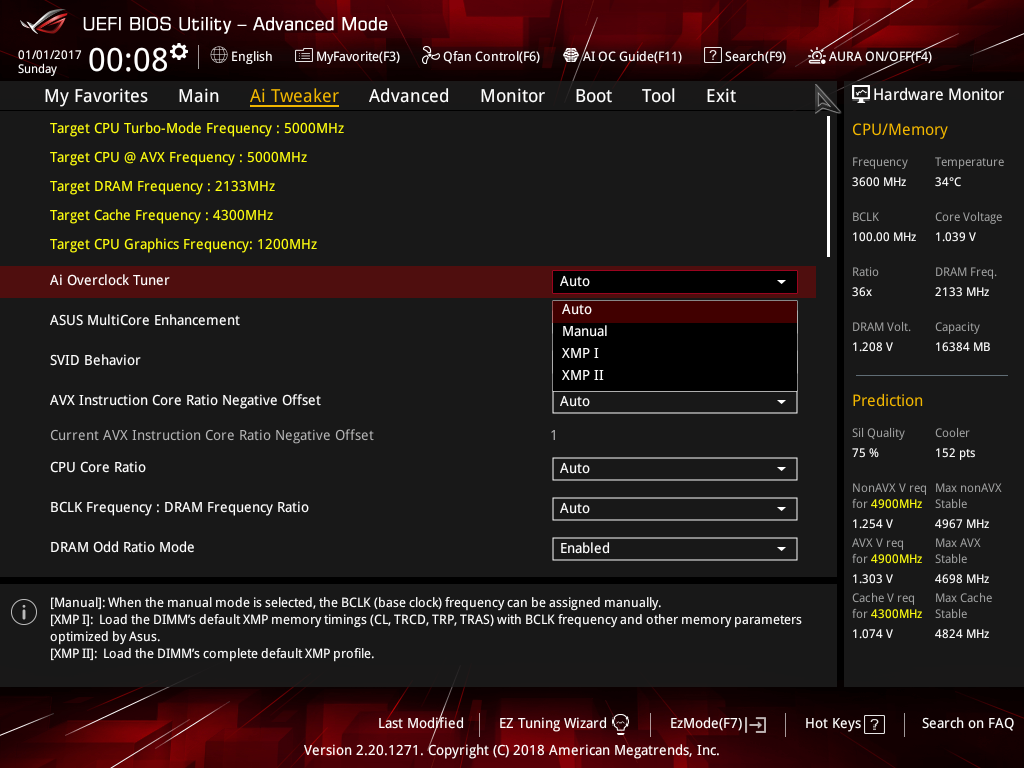Select DRAM Odd Ratio Mode label
Screen dimensions: 1024x768
click(122, 547)
